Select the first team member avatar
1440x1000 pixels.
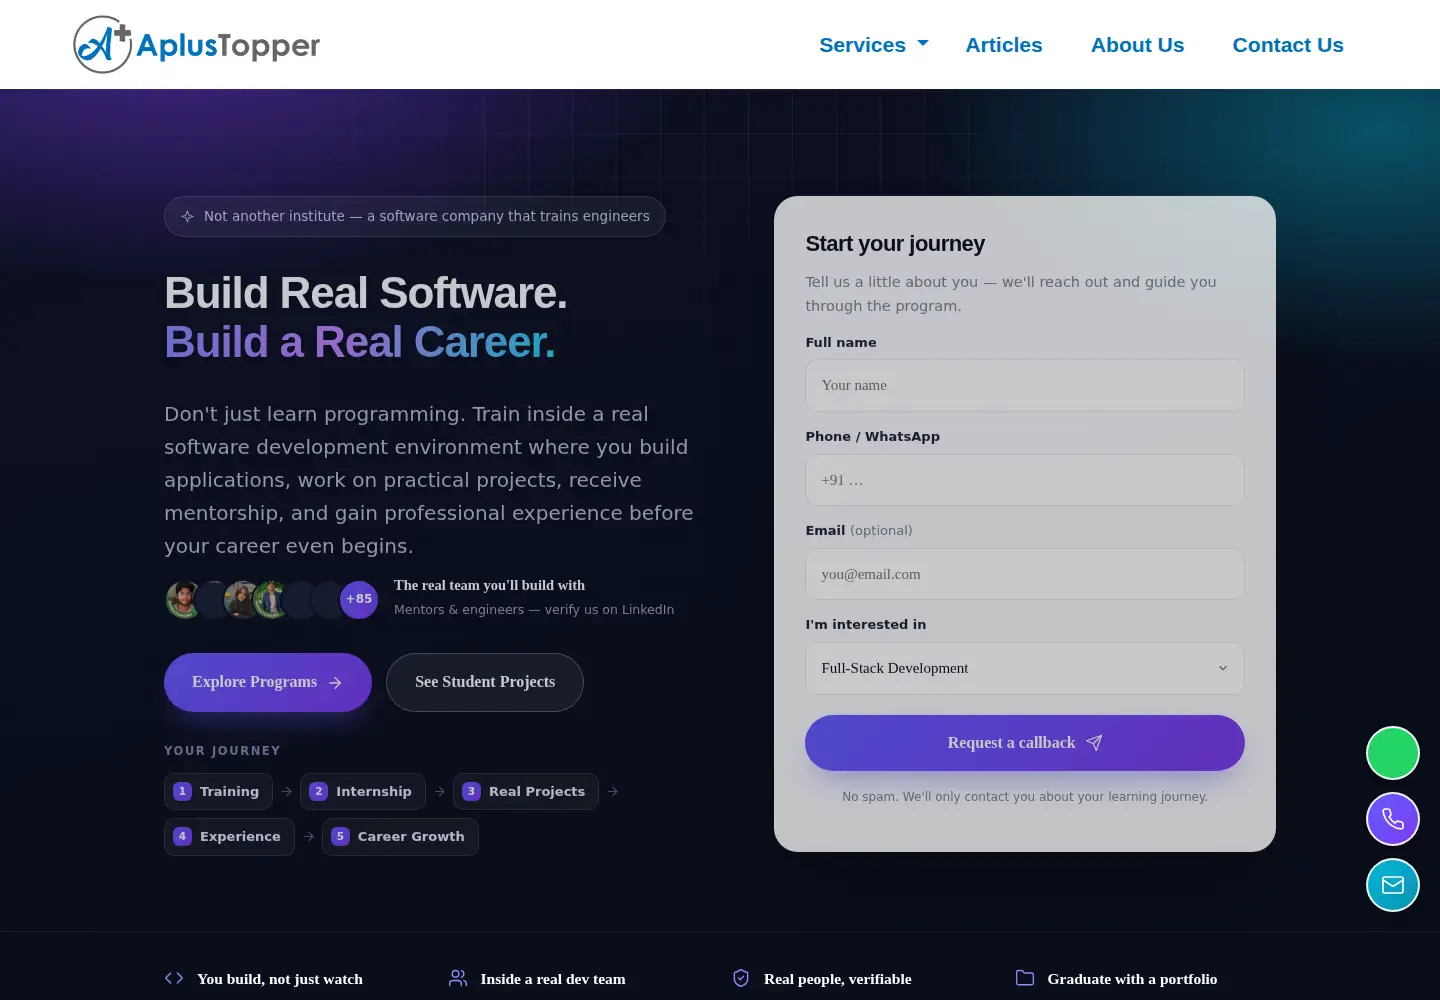coord(184,599)
